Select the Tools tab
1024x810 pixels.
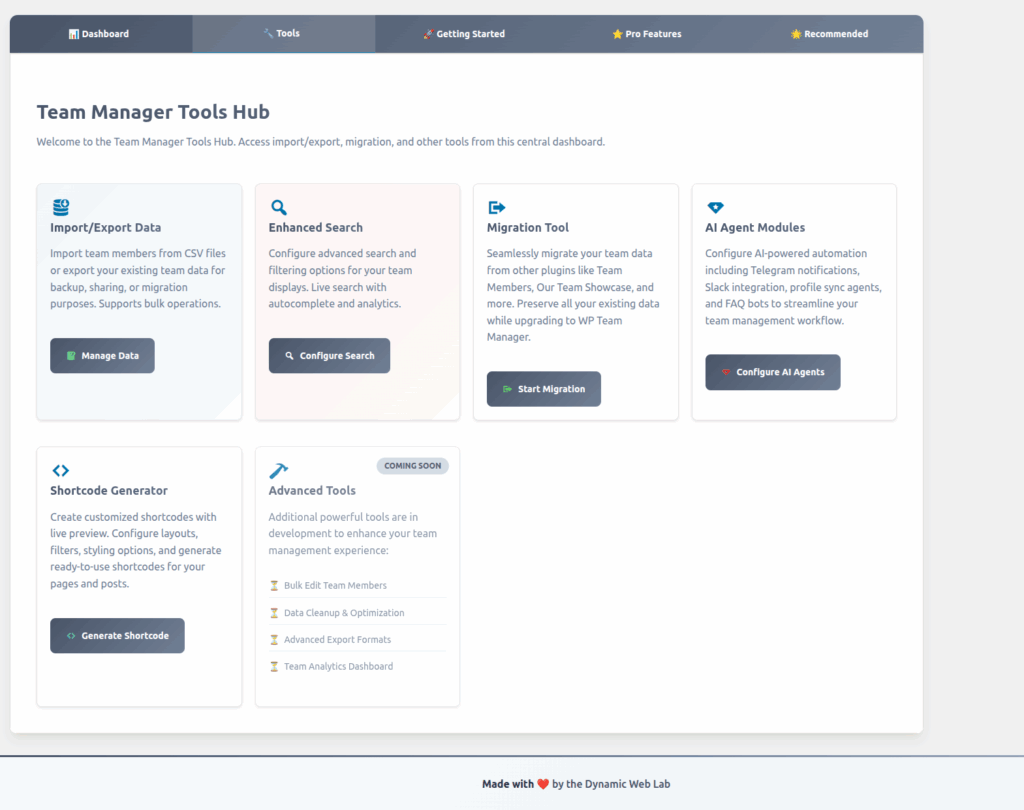[x=282, y=34]
